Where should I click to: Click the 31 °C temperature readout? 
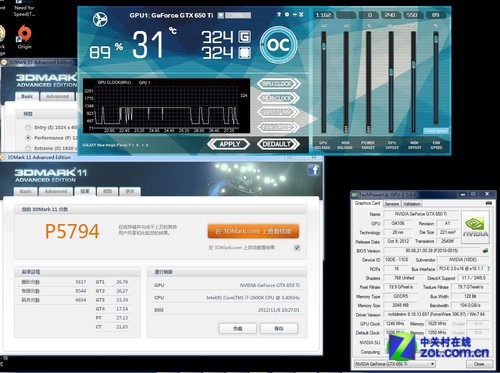click(x=154, y=44)
